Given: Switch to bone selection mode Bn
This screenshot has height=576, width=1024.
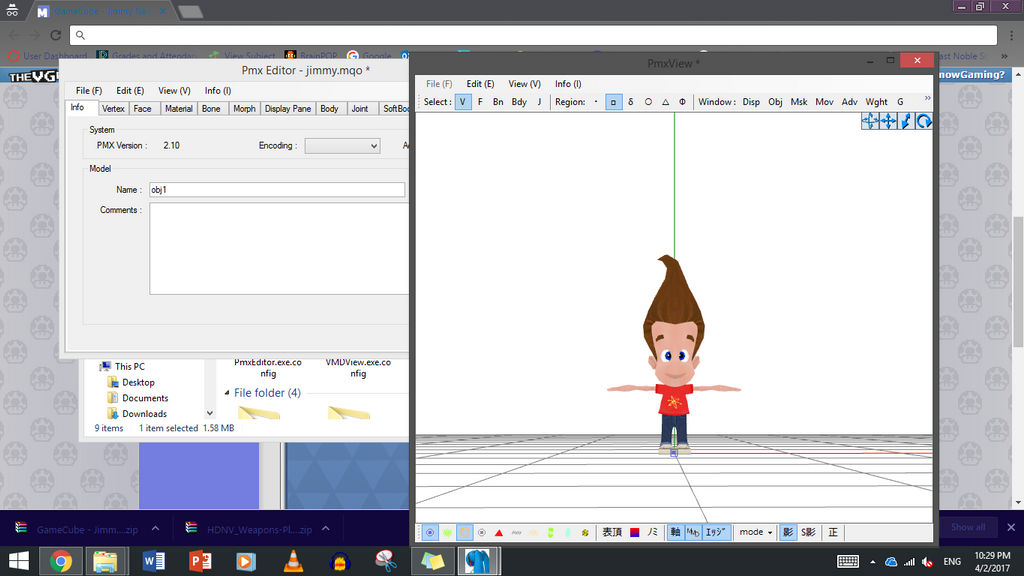Looking at the screenshot, I should (497, 101).
